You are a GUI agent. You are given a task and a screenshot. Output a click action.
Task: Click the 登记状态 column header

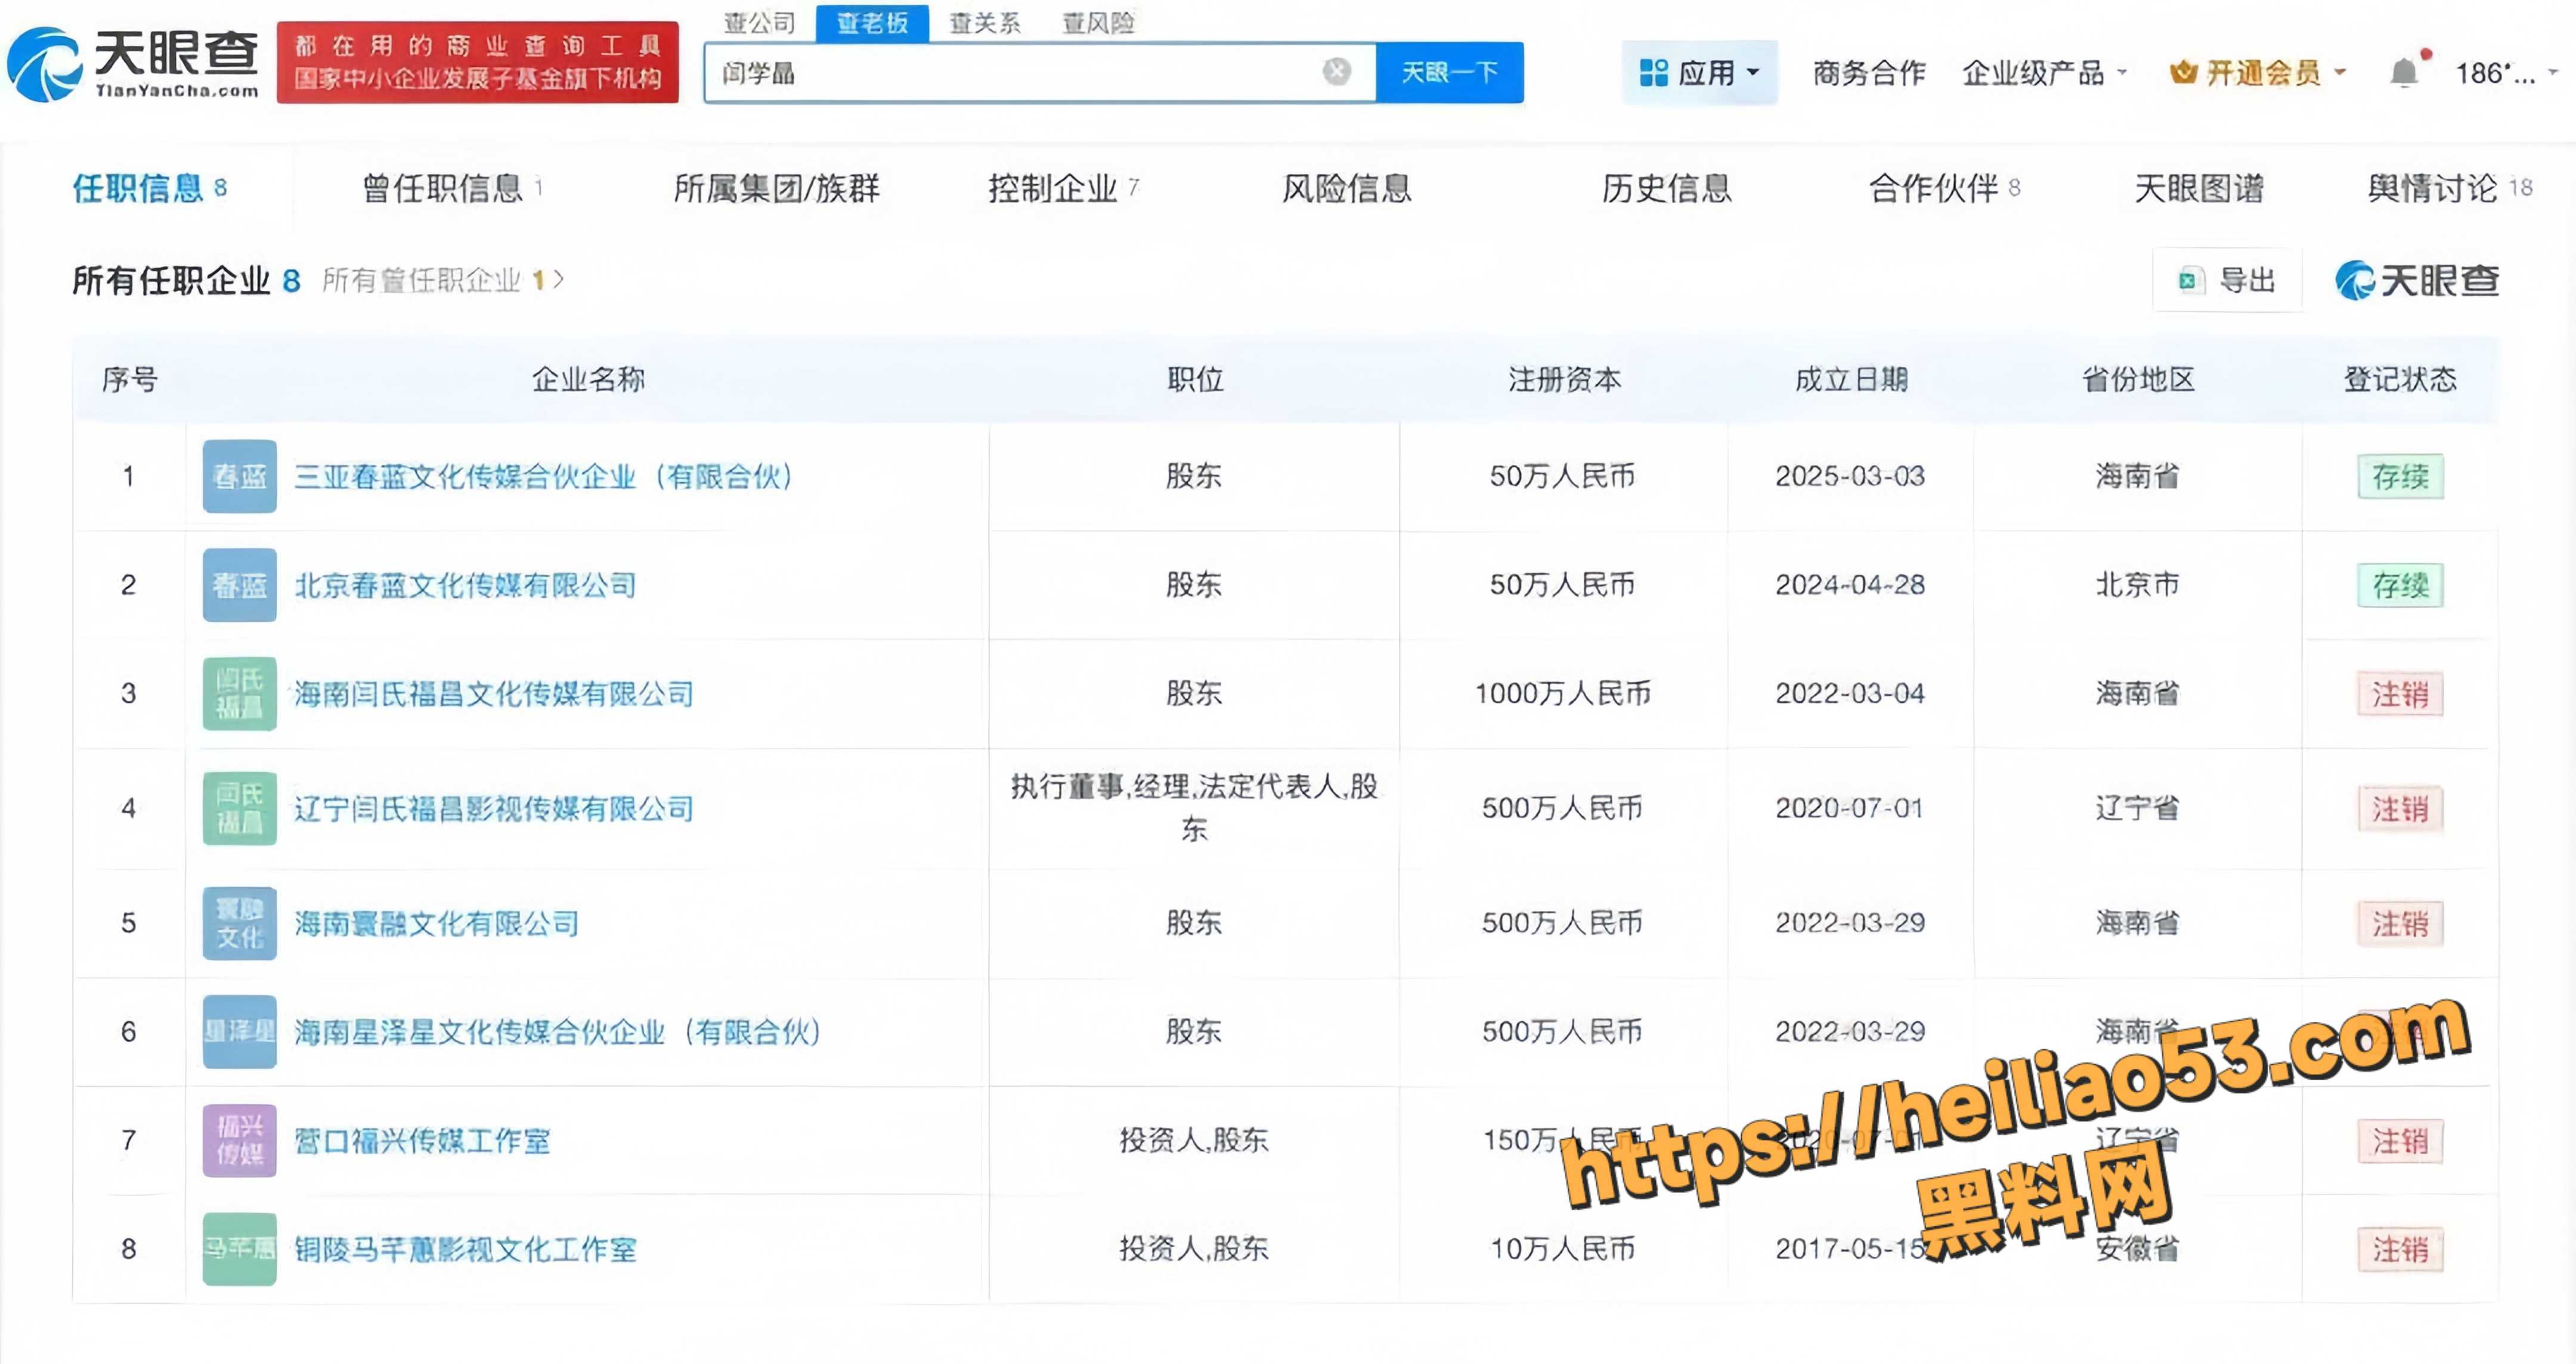click(x=2400, y=379)
